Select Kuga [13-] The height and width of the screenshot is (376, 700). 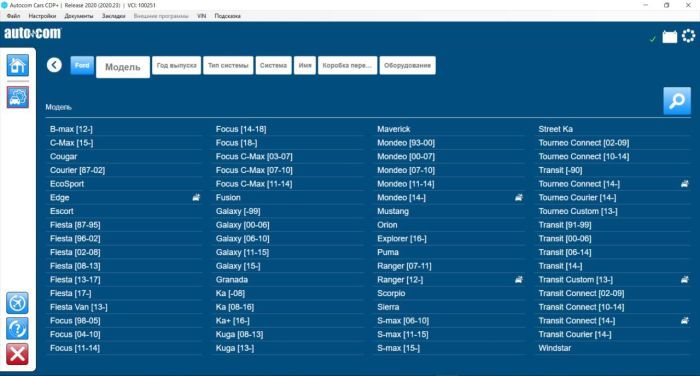(235, 348)
